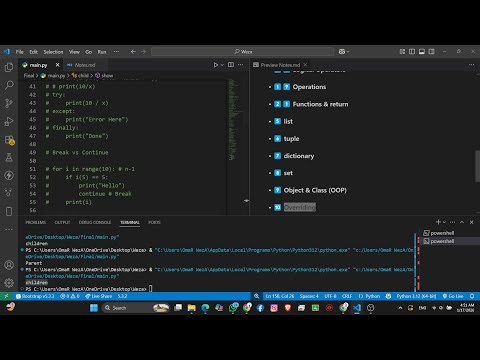The image size is (480, 360).
Task: Open the Testing flask view
Action: (9, 157)
